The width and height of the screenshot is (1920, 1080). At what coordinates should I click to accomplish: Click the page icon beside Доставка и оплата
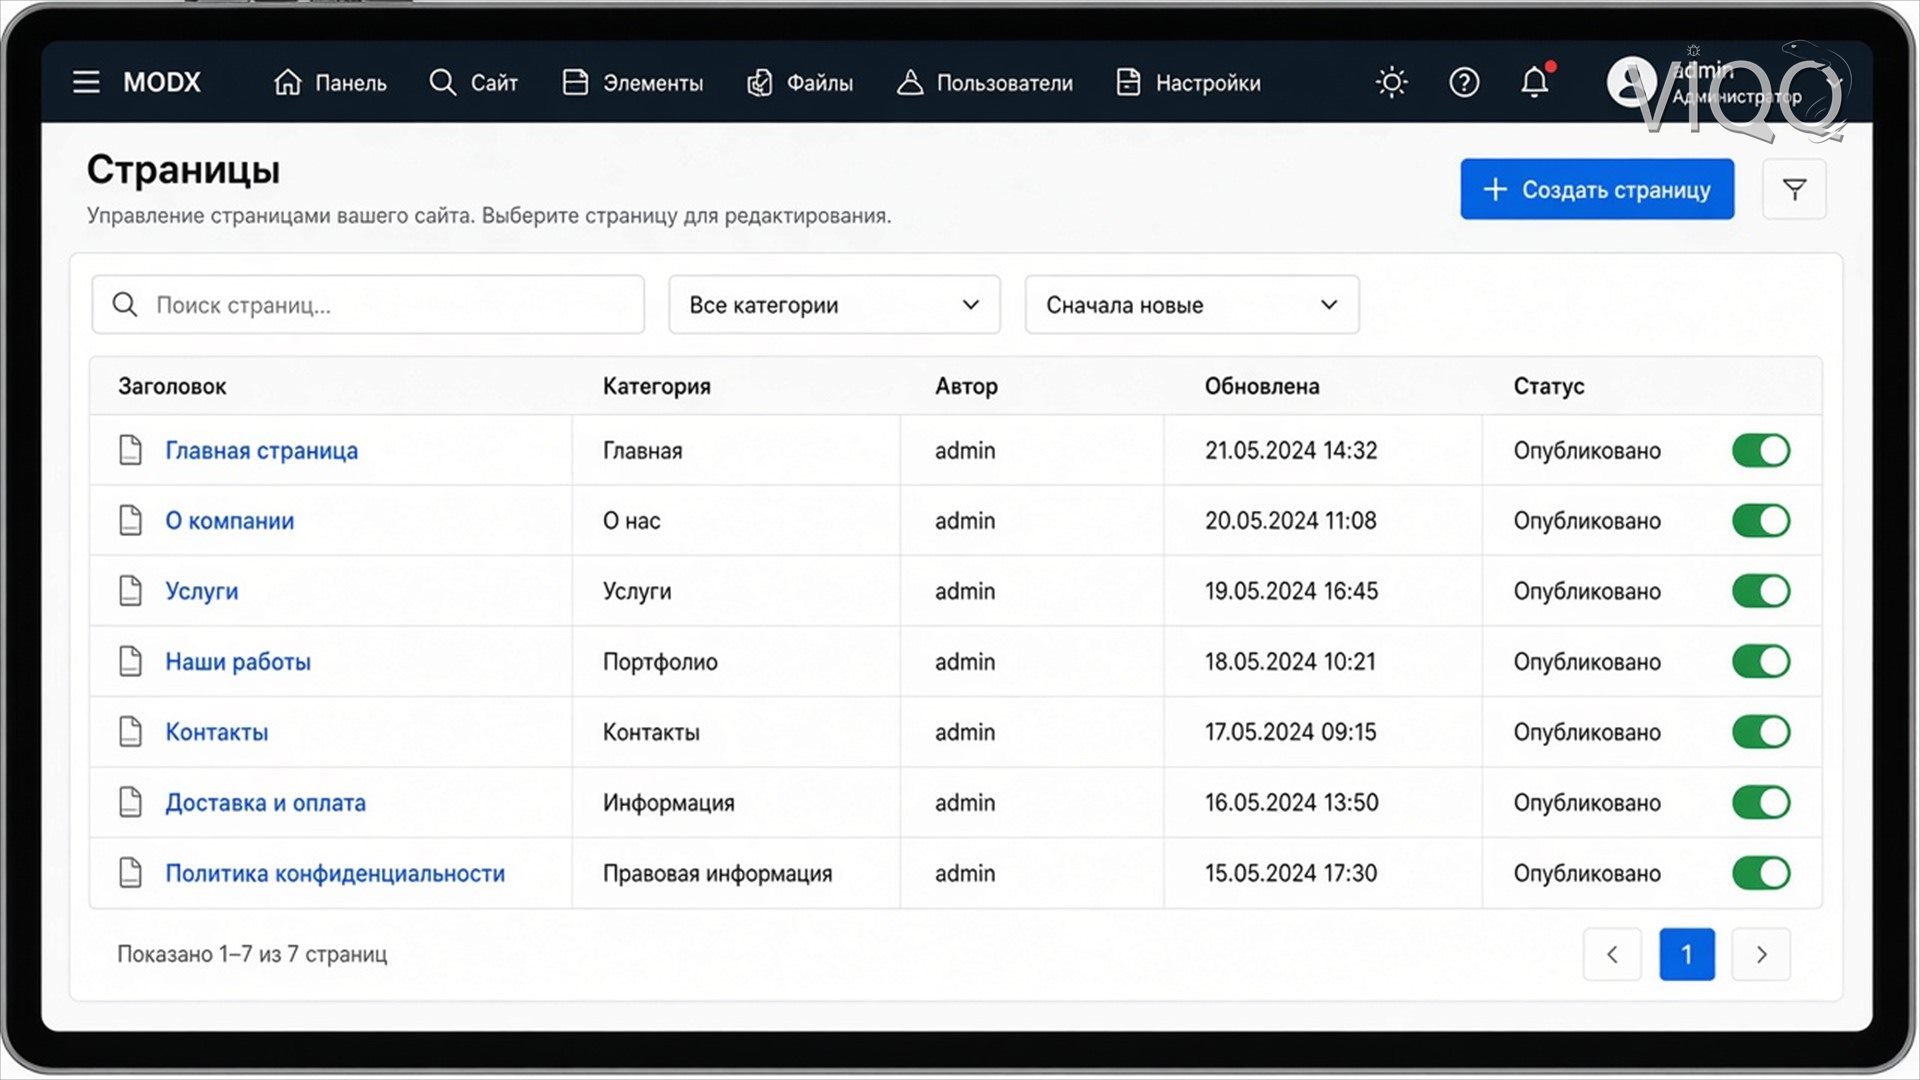pos(130,802)
